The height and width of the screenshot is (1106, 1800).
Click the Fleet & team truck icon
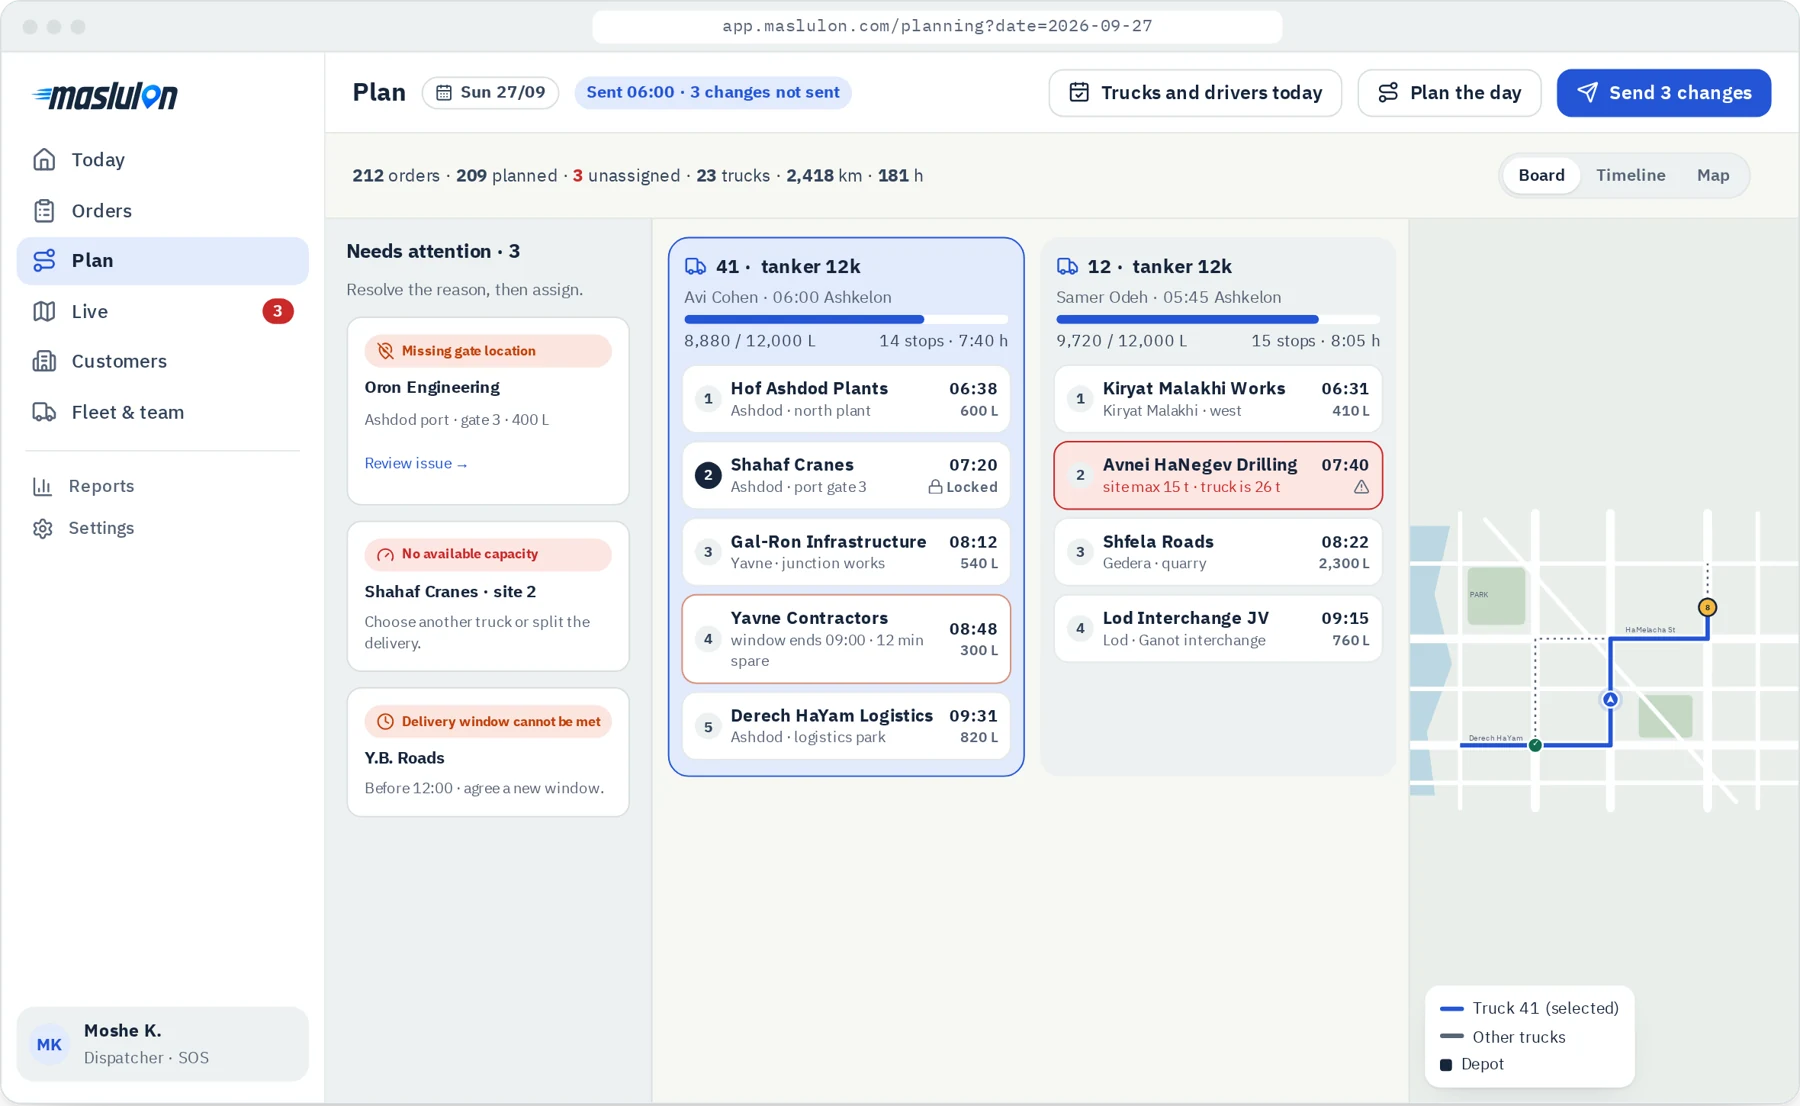point(44,413)
